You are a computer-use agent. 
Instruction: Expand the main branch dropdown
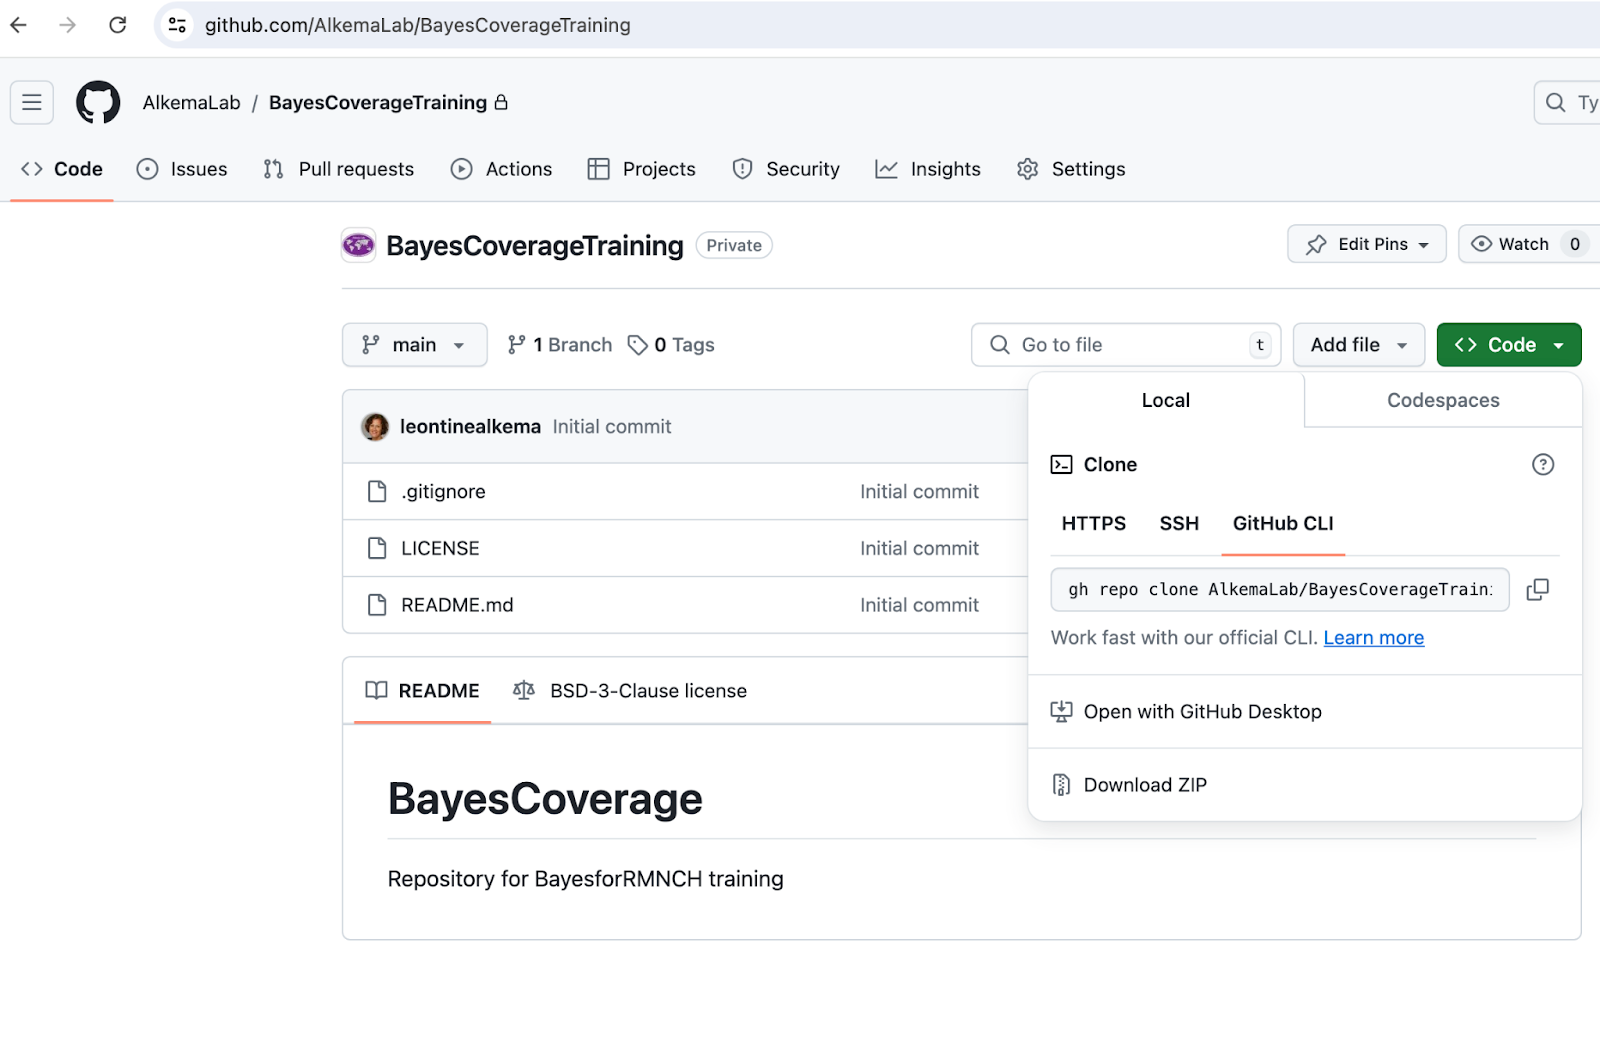(414, 345)
